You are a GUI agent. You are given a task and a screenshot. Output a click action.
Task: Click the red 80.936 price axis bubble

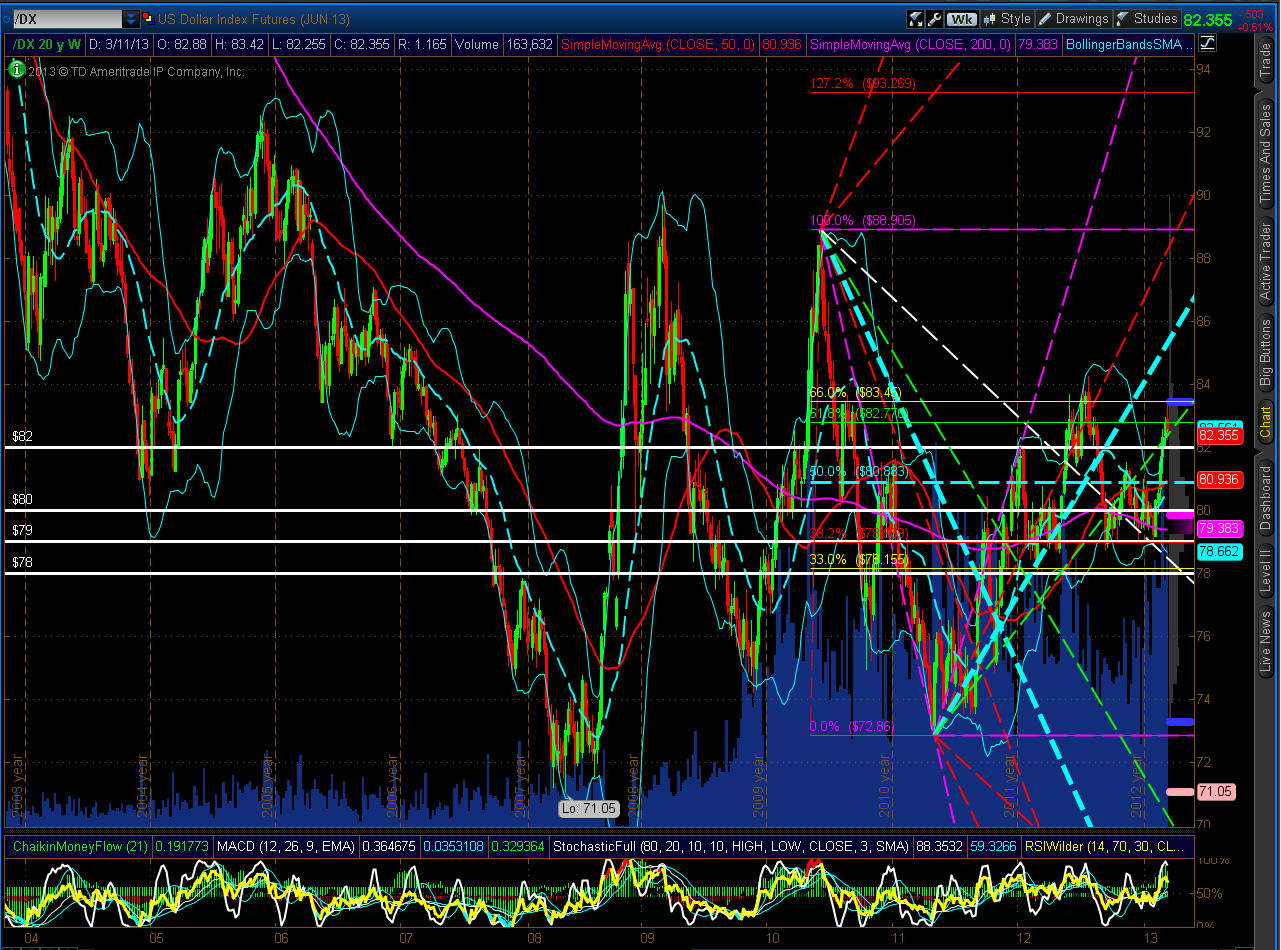tap(1219, 479)
